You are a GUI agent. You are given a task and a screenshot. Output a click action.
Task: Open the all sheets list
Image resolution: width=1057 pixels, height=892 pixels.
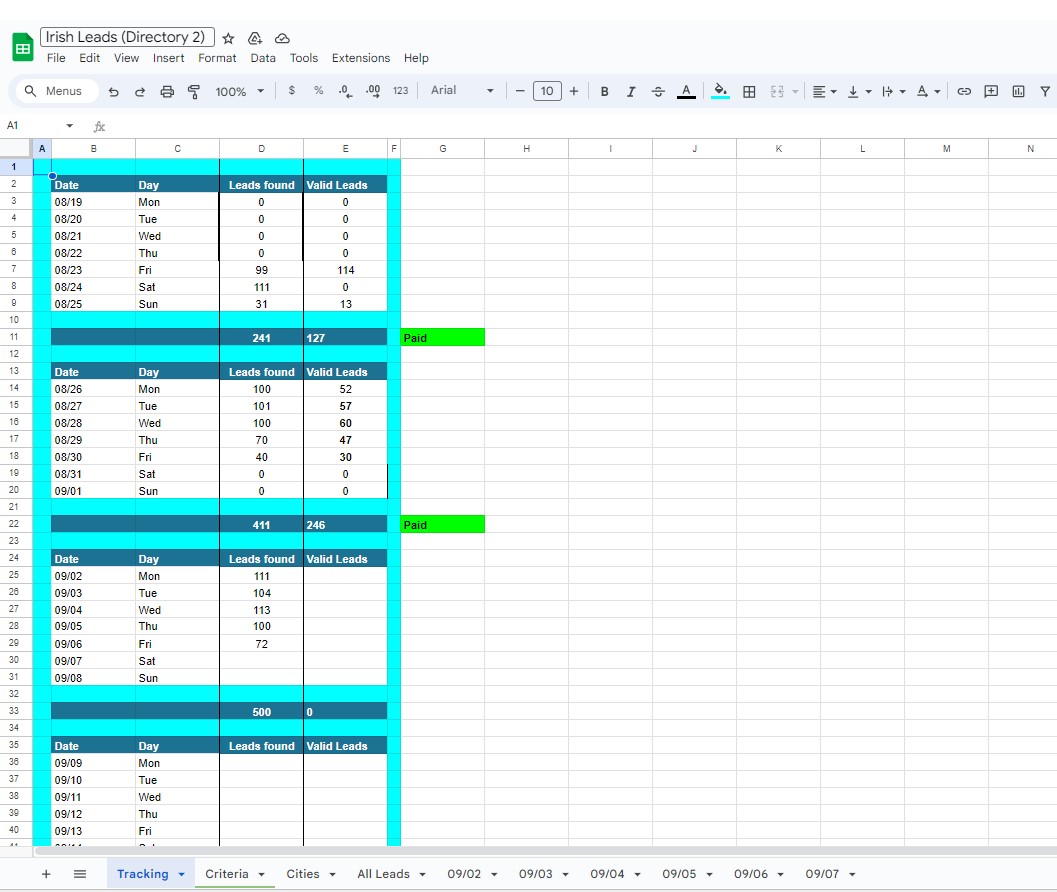80,874
